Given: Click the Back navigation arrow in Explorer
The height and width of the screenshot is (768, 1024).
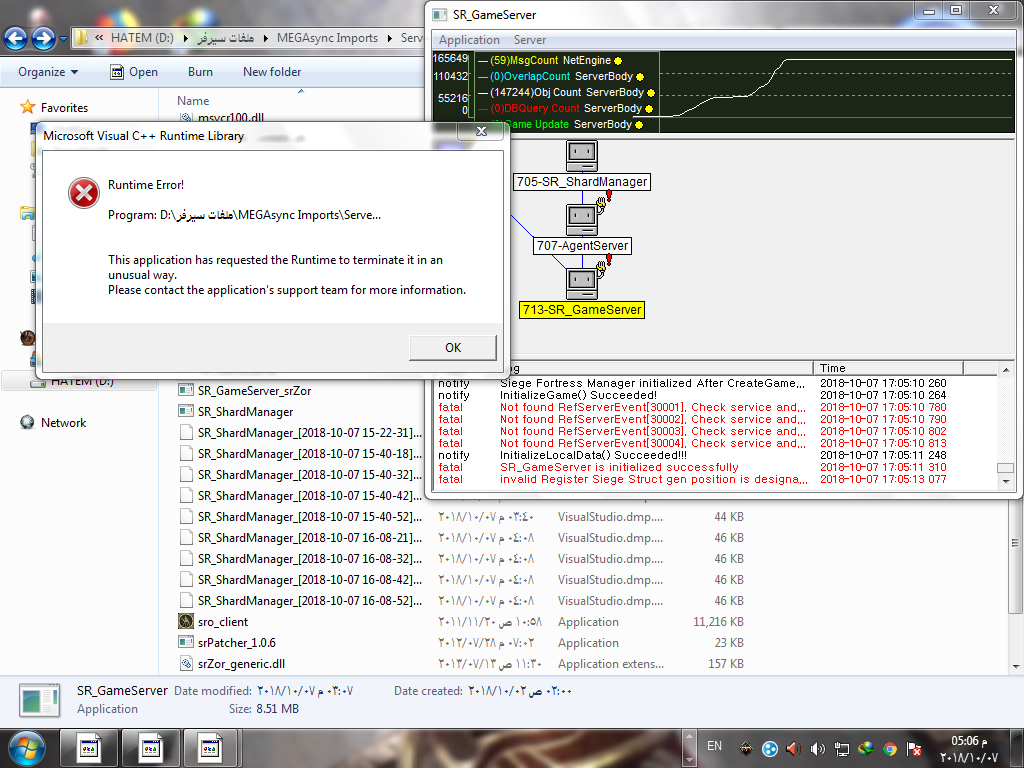Looking at the screenshot, I should [16, 39].
